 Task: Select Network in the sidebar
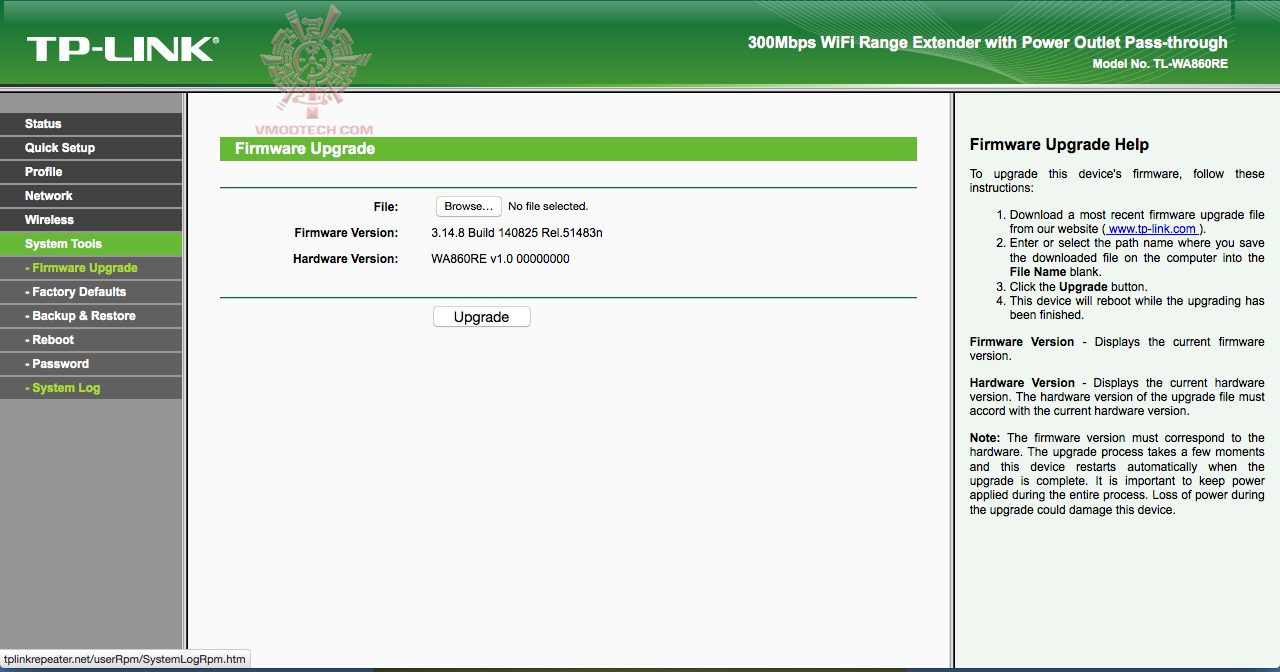[x=91, y=196]
